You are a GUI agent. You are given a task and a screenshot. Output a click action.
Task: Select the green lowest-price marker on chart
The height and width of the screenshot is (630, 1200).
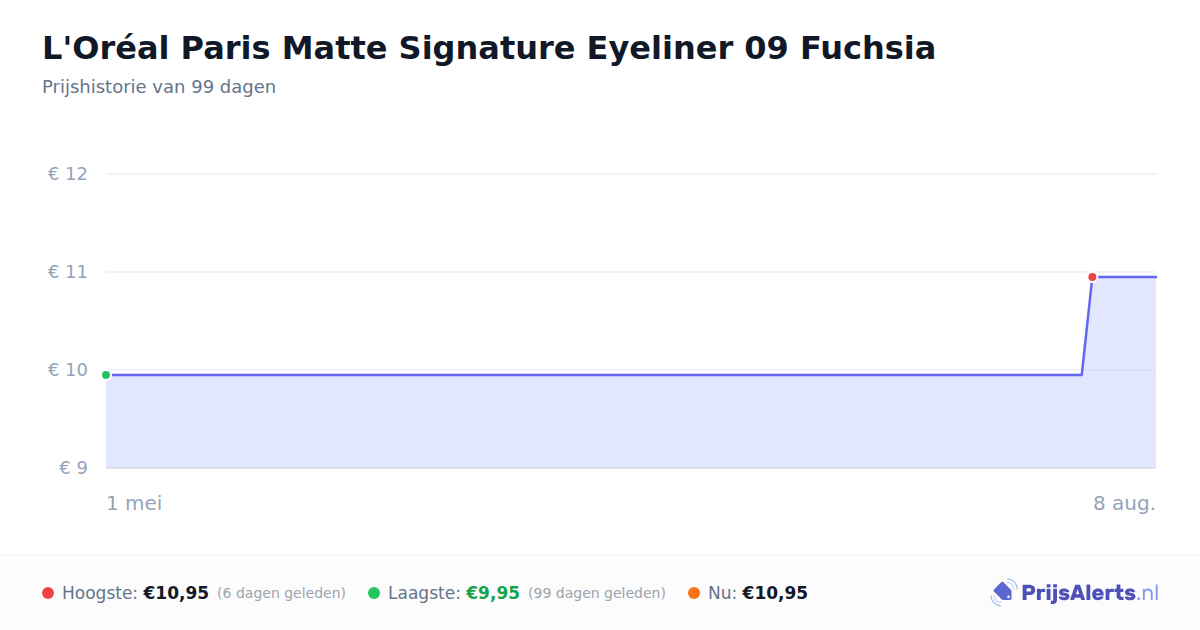[106, 375]
